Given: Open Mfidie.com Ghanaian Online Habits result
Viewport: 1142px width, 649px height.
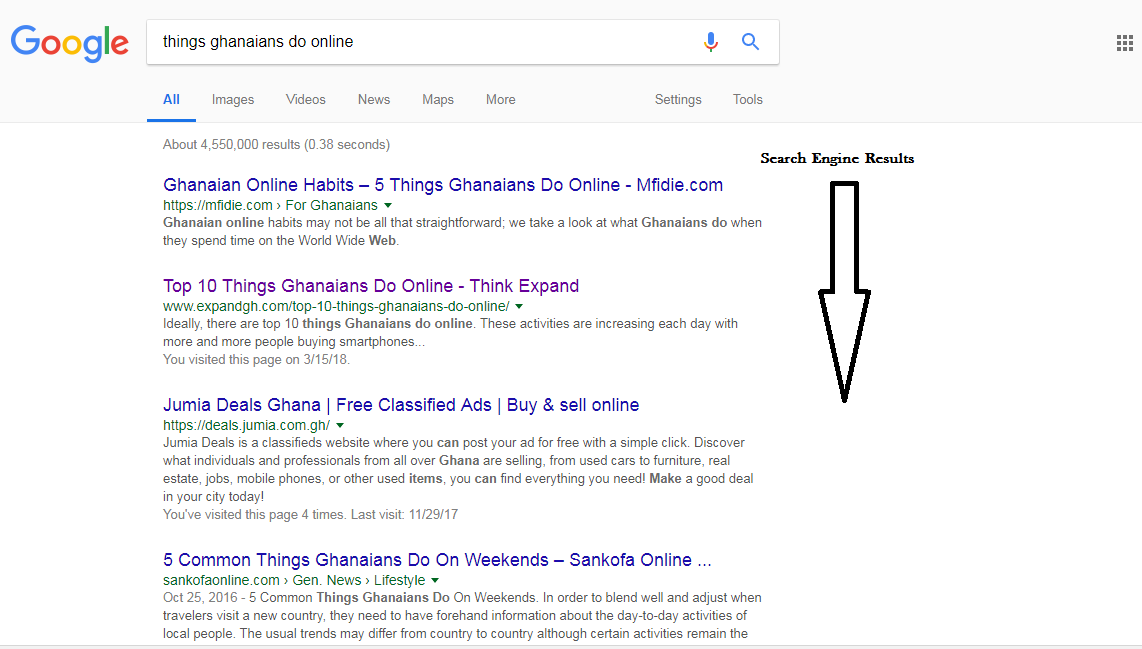Looking at the screenshot, I should [443, 185].
